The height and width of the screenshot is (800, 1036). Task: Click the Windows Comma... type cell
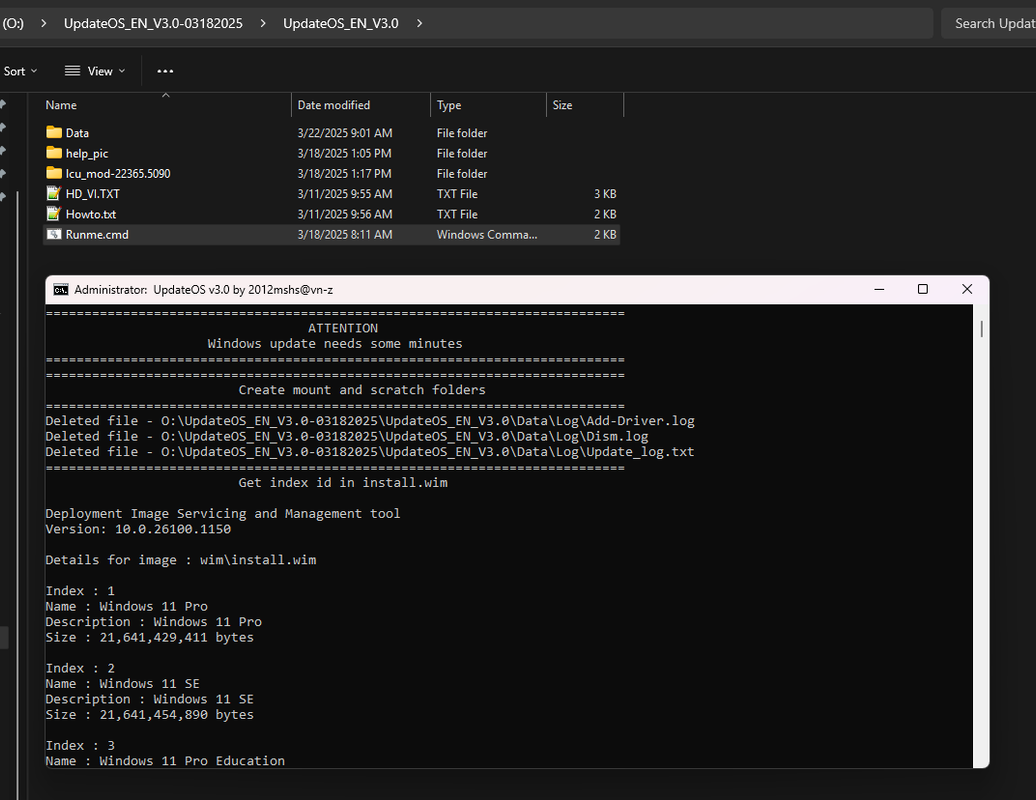[487, 235]
